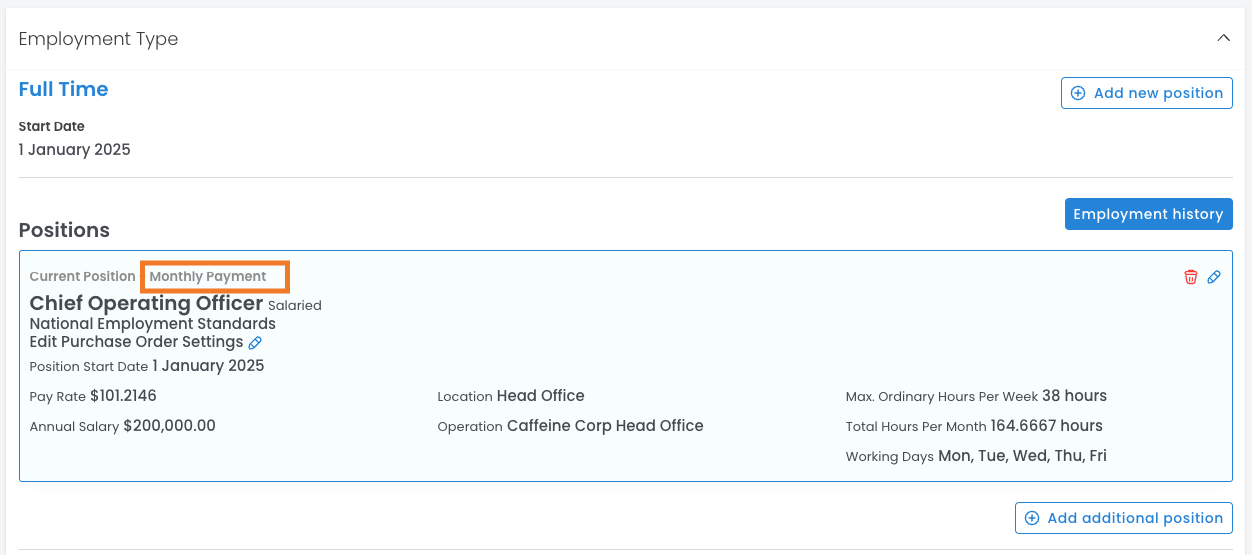The width and height of the screenshot is (1252, 555).
Task: Click the Full Time employment type link
Action: 63,89
